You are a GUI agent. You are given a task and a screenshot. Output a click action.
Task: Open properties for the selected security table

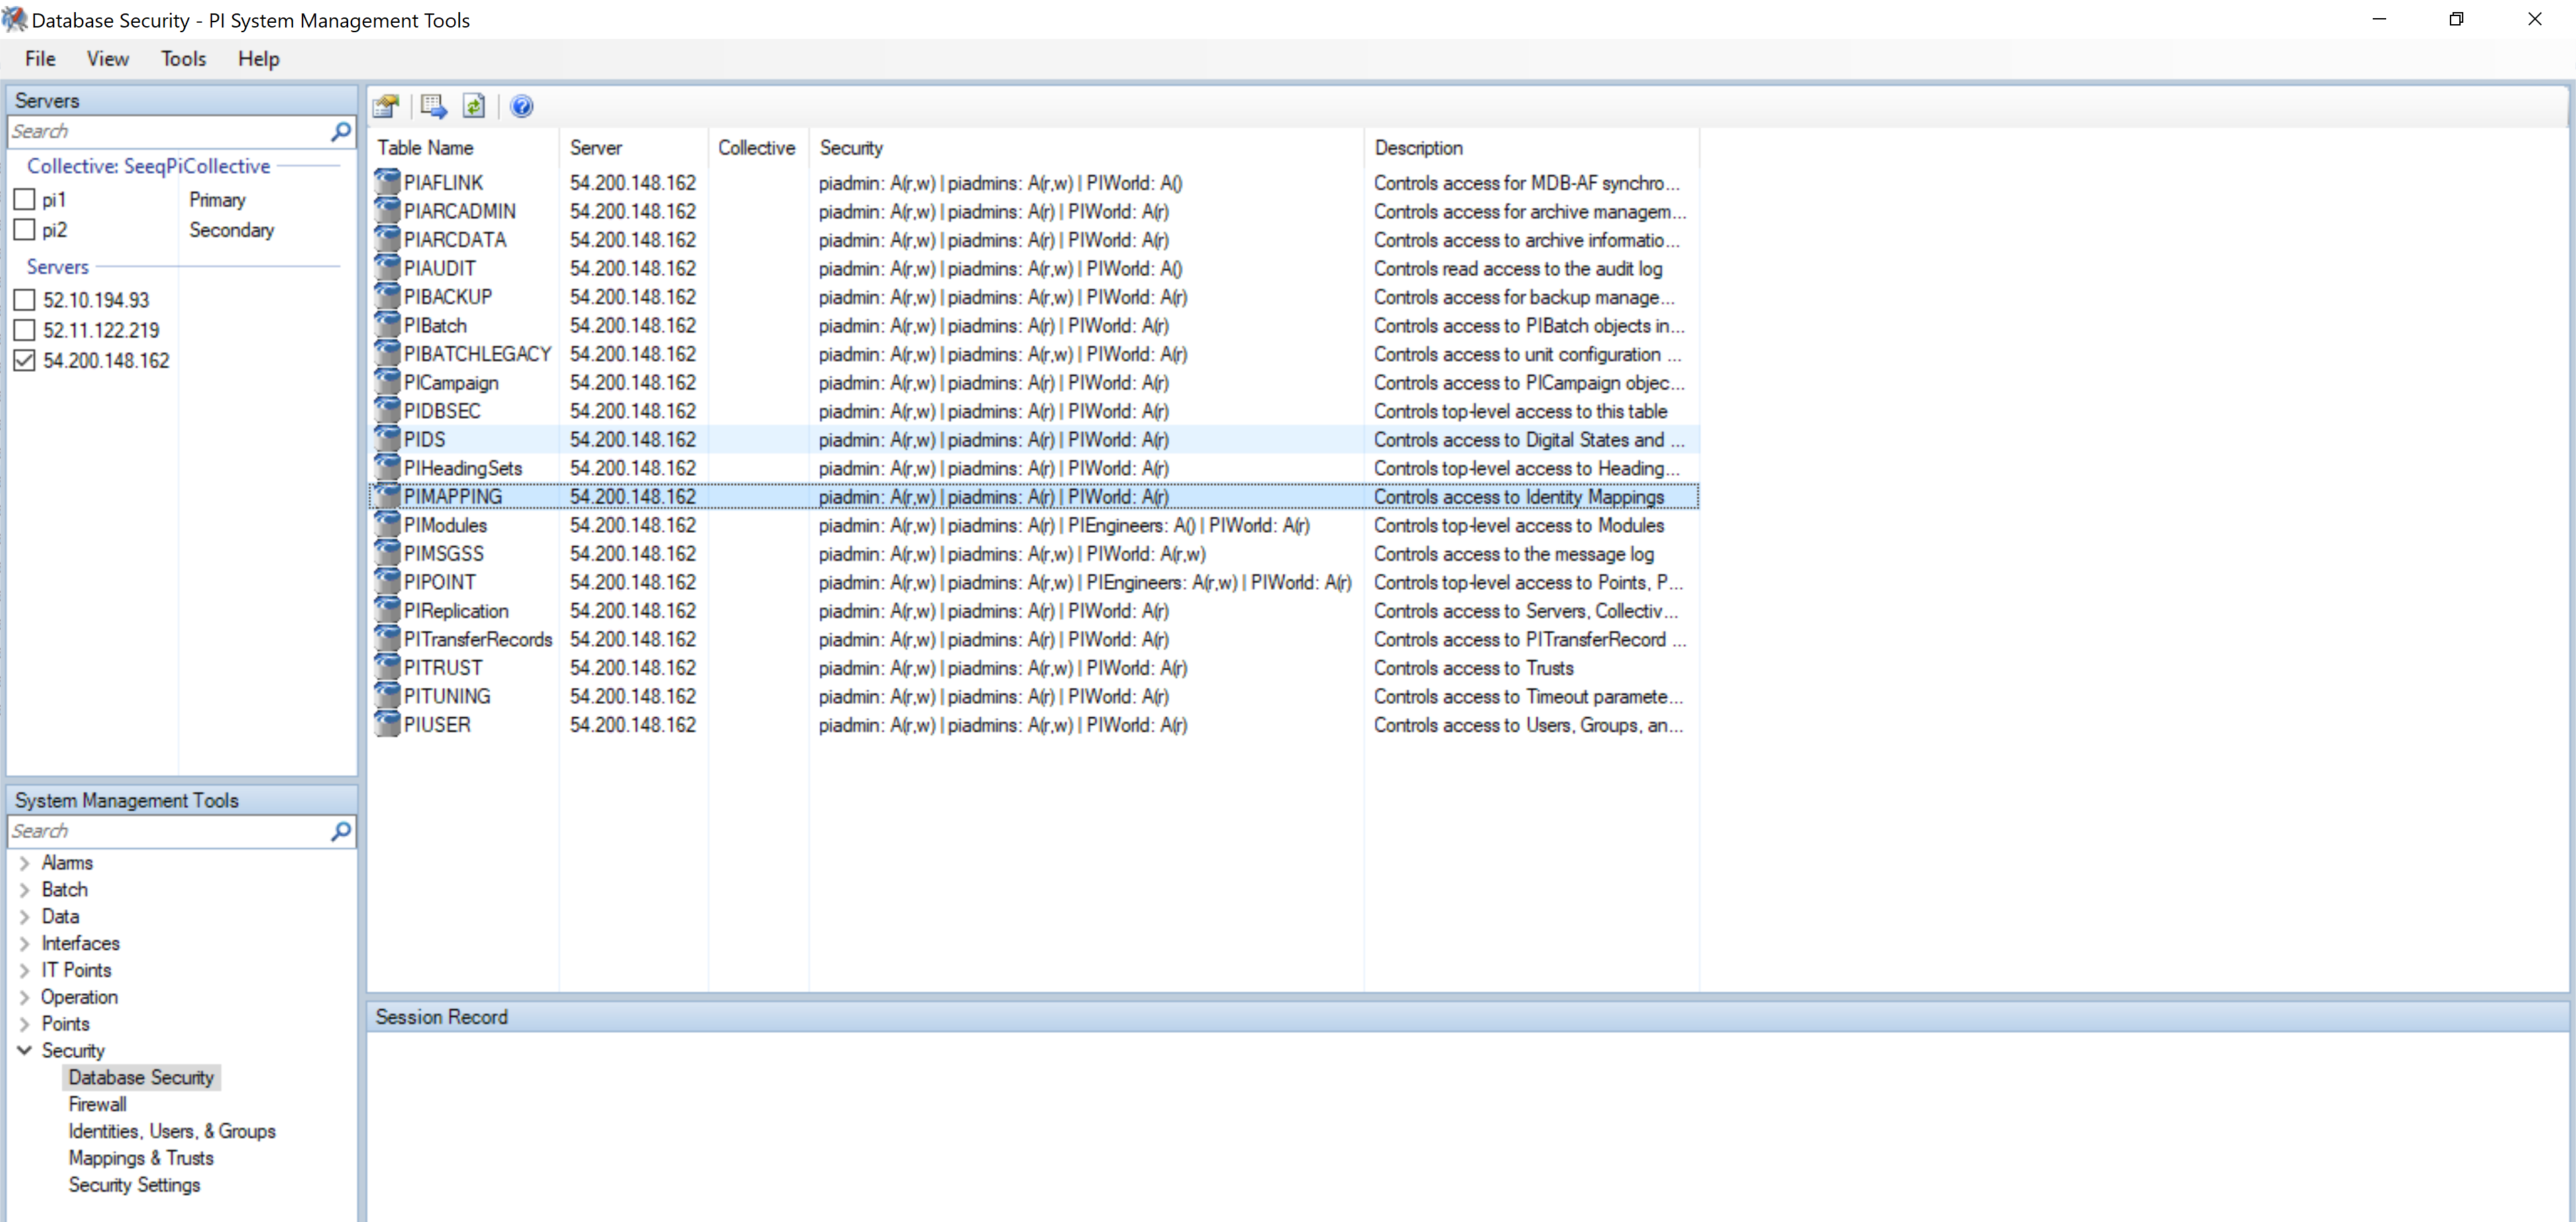point(386,106)
